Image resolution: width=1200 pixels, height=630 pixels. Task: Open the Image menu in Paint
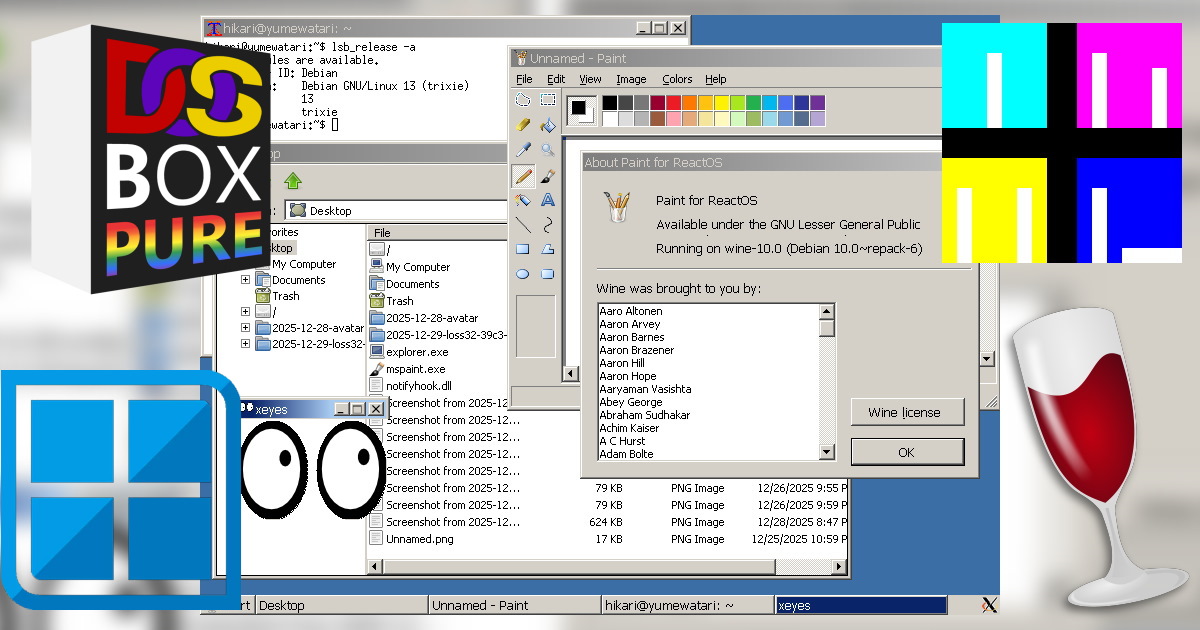click(632, 79)
